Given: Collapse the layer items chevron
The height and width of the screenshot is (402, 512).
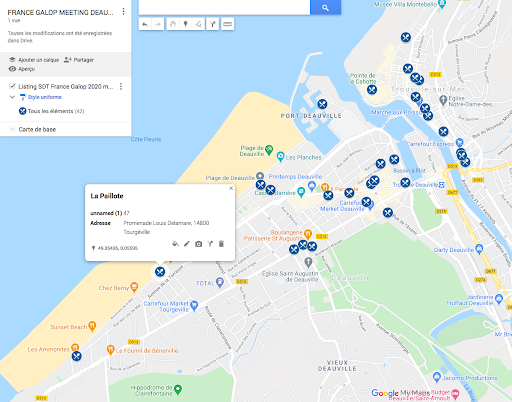Looking at the screenshot, I should tap(12, 97).
